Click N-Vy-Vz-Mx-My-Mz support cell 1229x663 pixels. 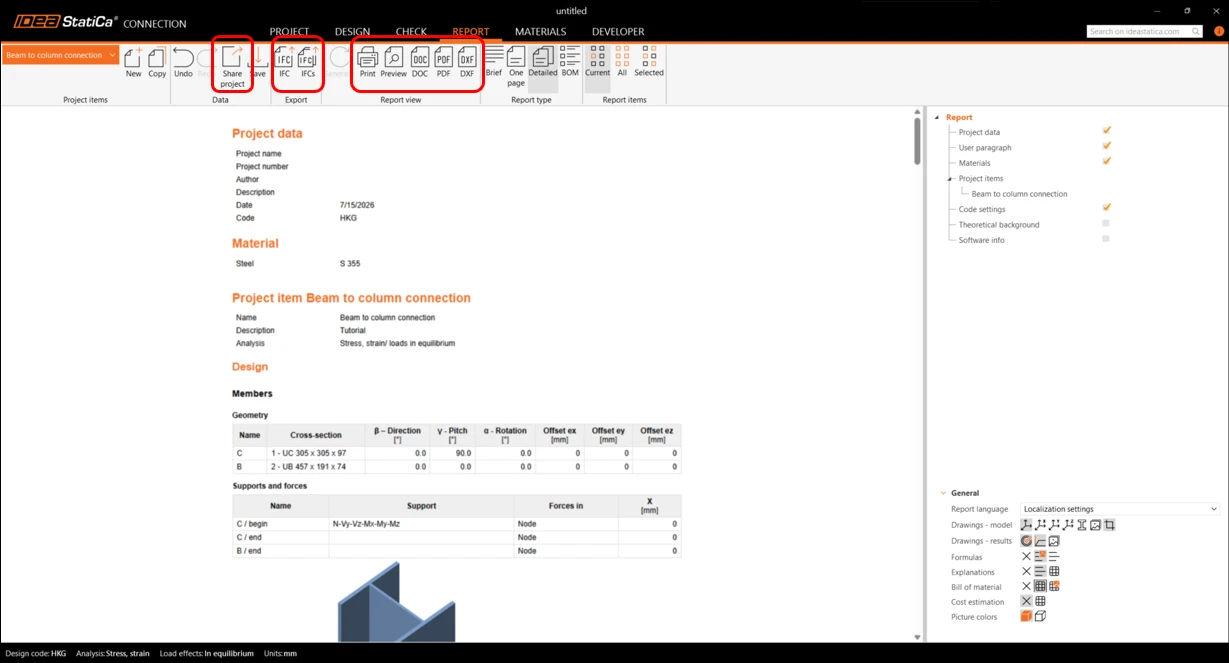pos(421,524)
